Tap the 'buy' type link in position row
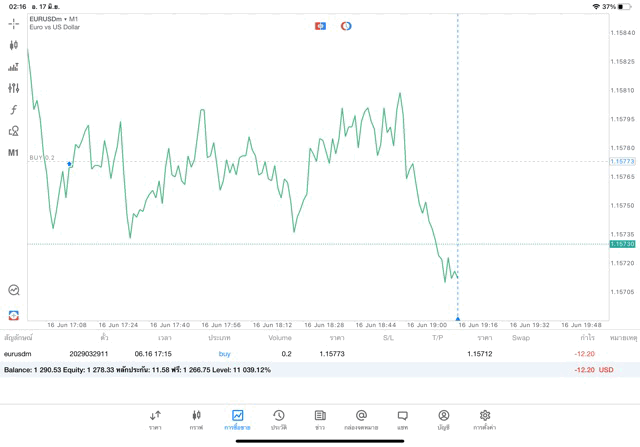The image size is (640, 447). (x=225, y=354)
